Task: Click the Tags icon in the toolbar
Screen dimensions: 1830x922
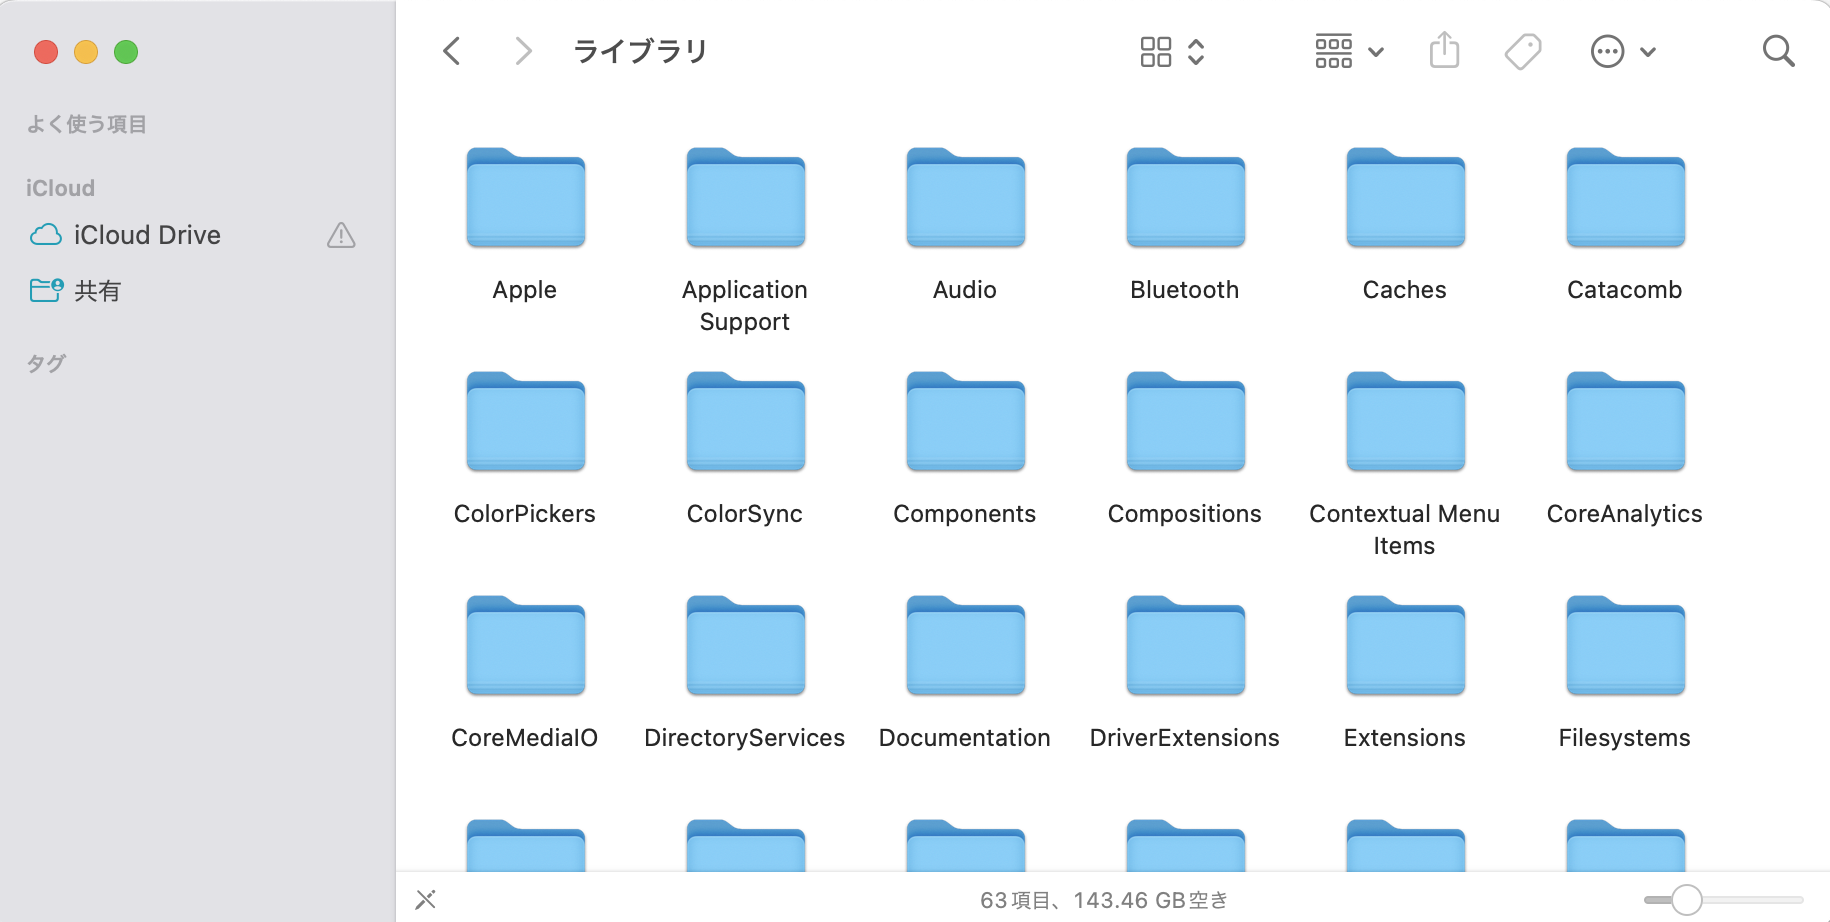Action: [x=1522, y=50]
